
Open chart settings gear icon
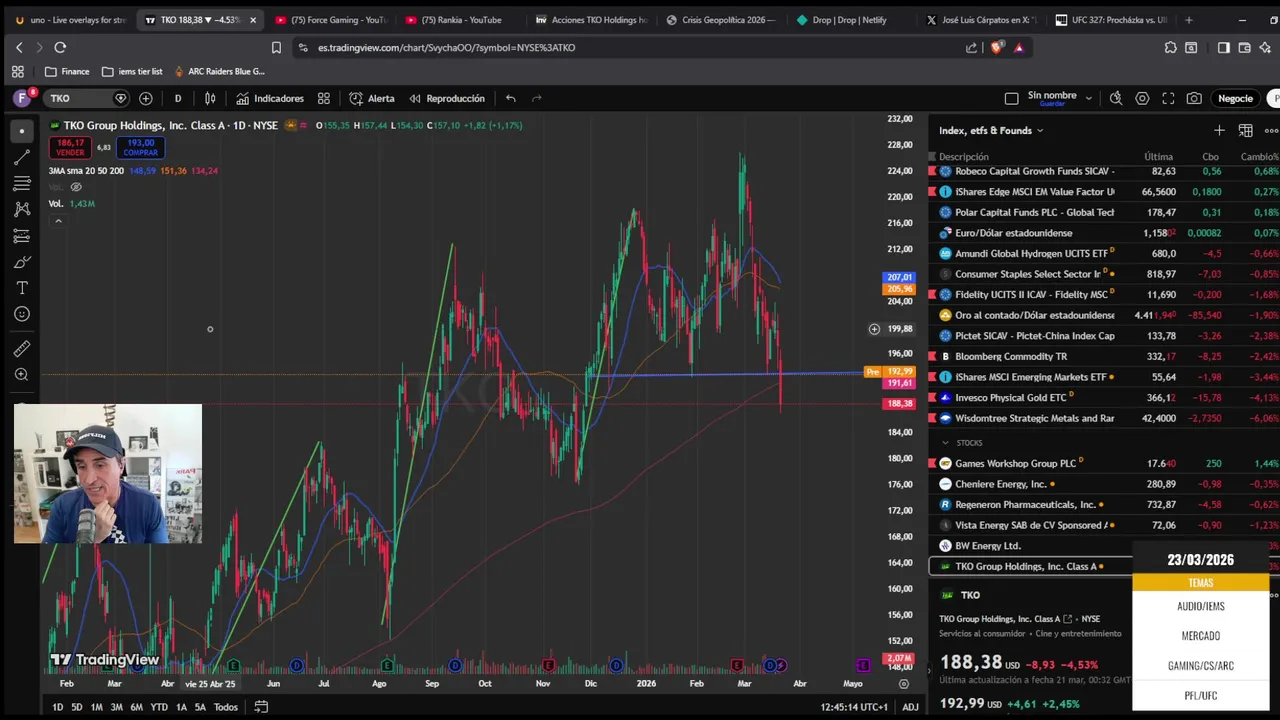pyautogui.click(x=1142, y=98)
